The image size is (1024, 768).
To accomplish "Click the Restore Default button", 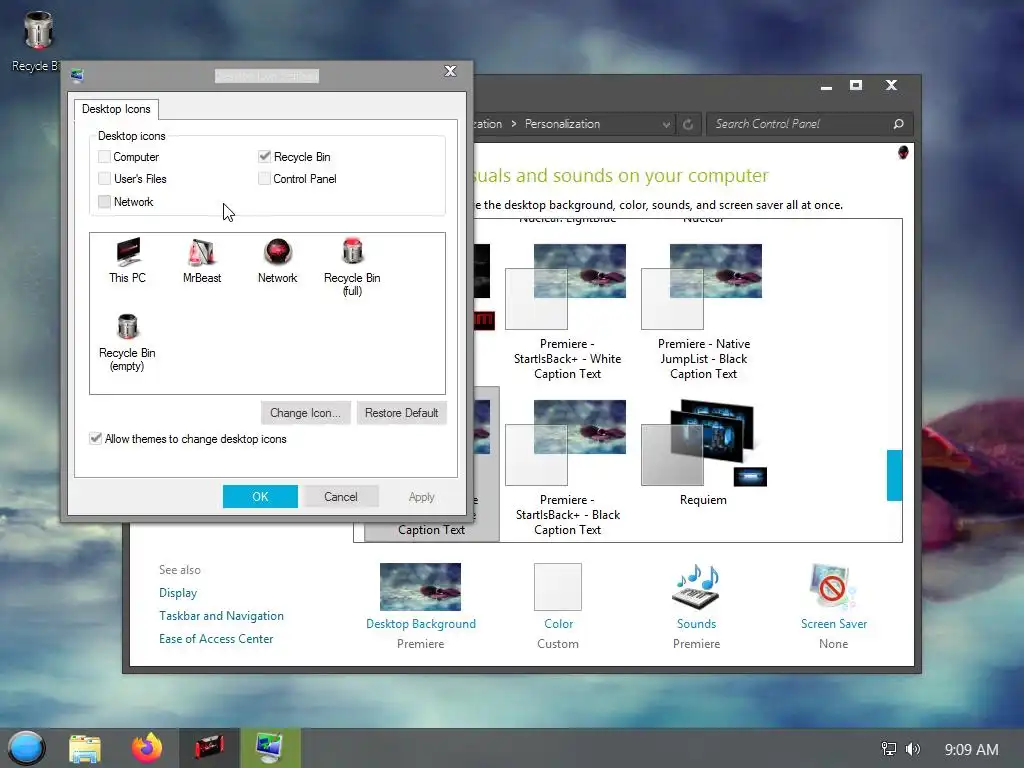I will pyautogui.click(x=402, y=413).
